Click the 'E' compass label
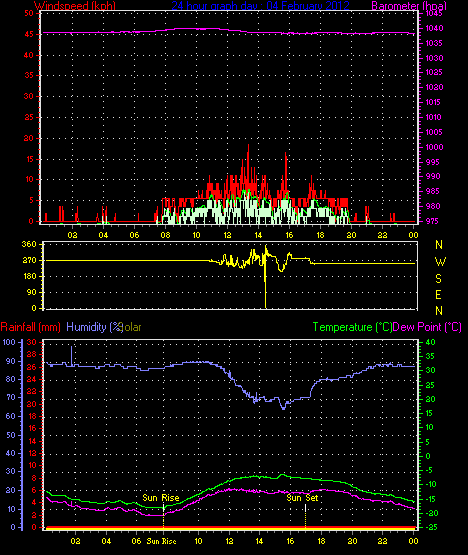Image resolution: width=468 pixels, height=555 pixels. [439, 295]
